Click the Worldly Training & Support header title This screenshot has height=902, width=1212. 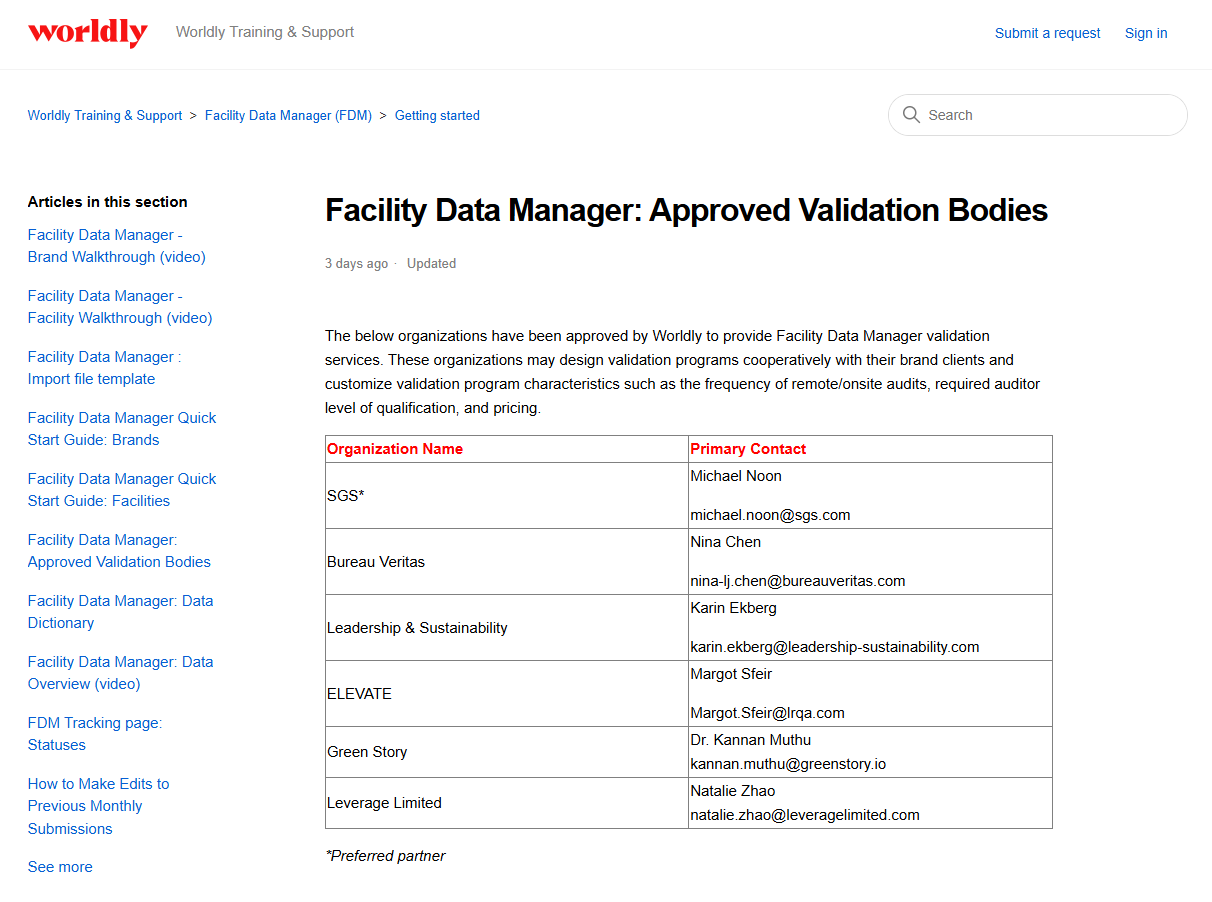pyautogui.click(x=265, y=32)
